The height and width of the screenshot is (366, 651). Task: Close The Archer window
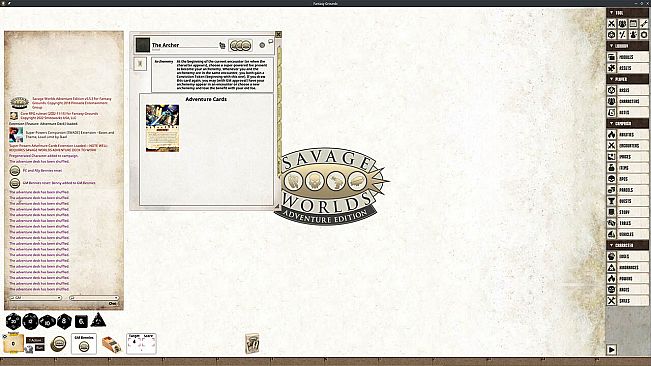click(278, 34)
